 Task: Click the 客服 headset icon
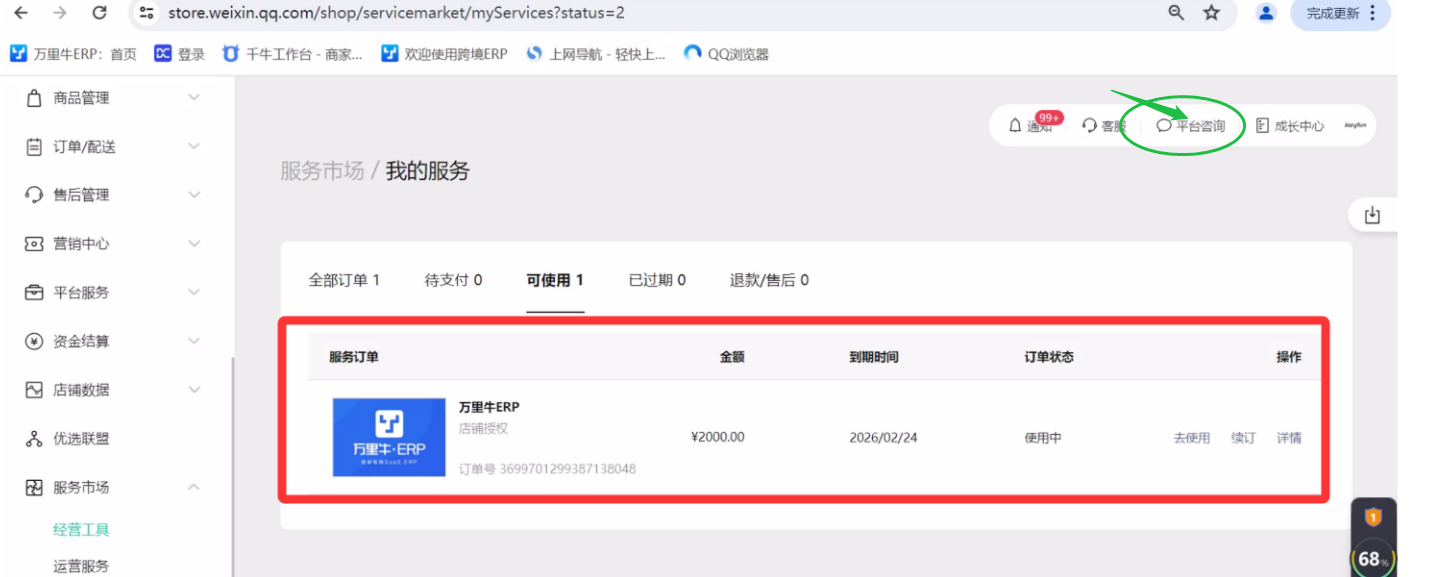1090,126
